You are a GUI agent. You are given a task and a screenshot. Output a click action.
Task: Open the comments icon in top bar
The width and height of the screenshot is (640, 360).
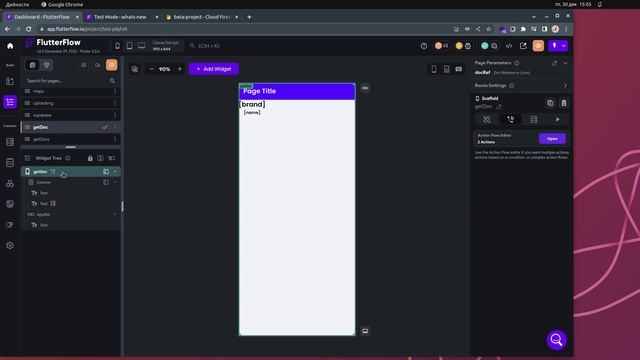[x=494, y=46]
